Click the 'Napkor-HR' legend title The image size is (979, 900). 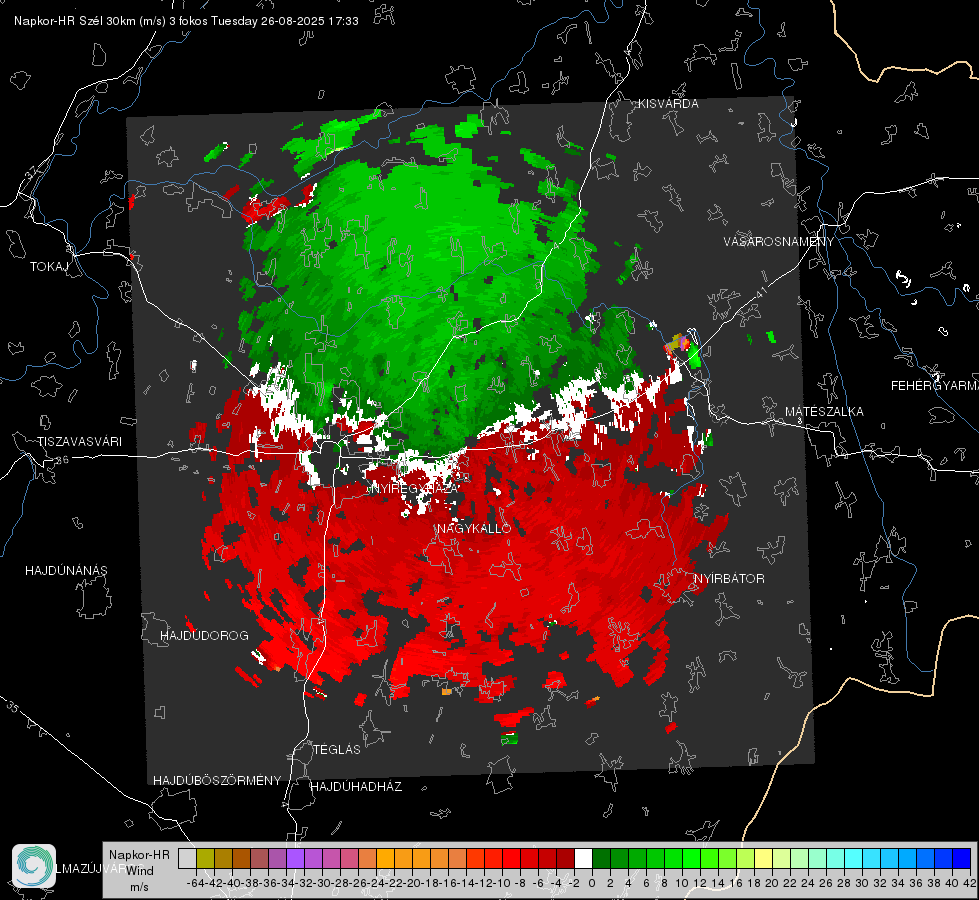coord(139,855)
